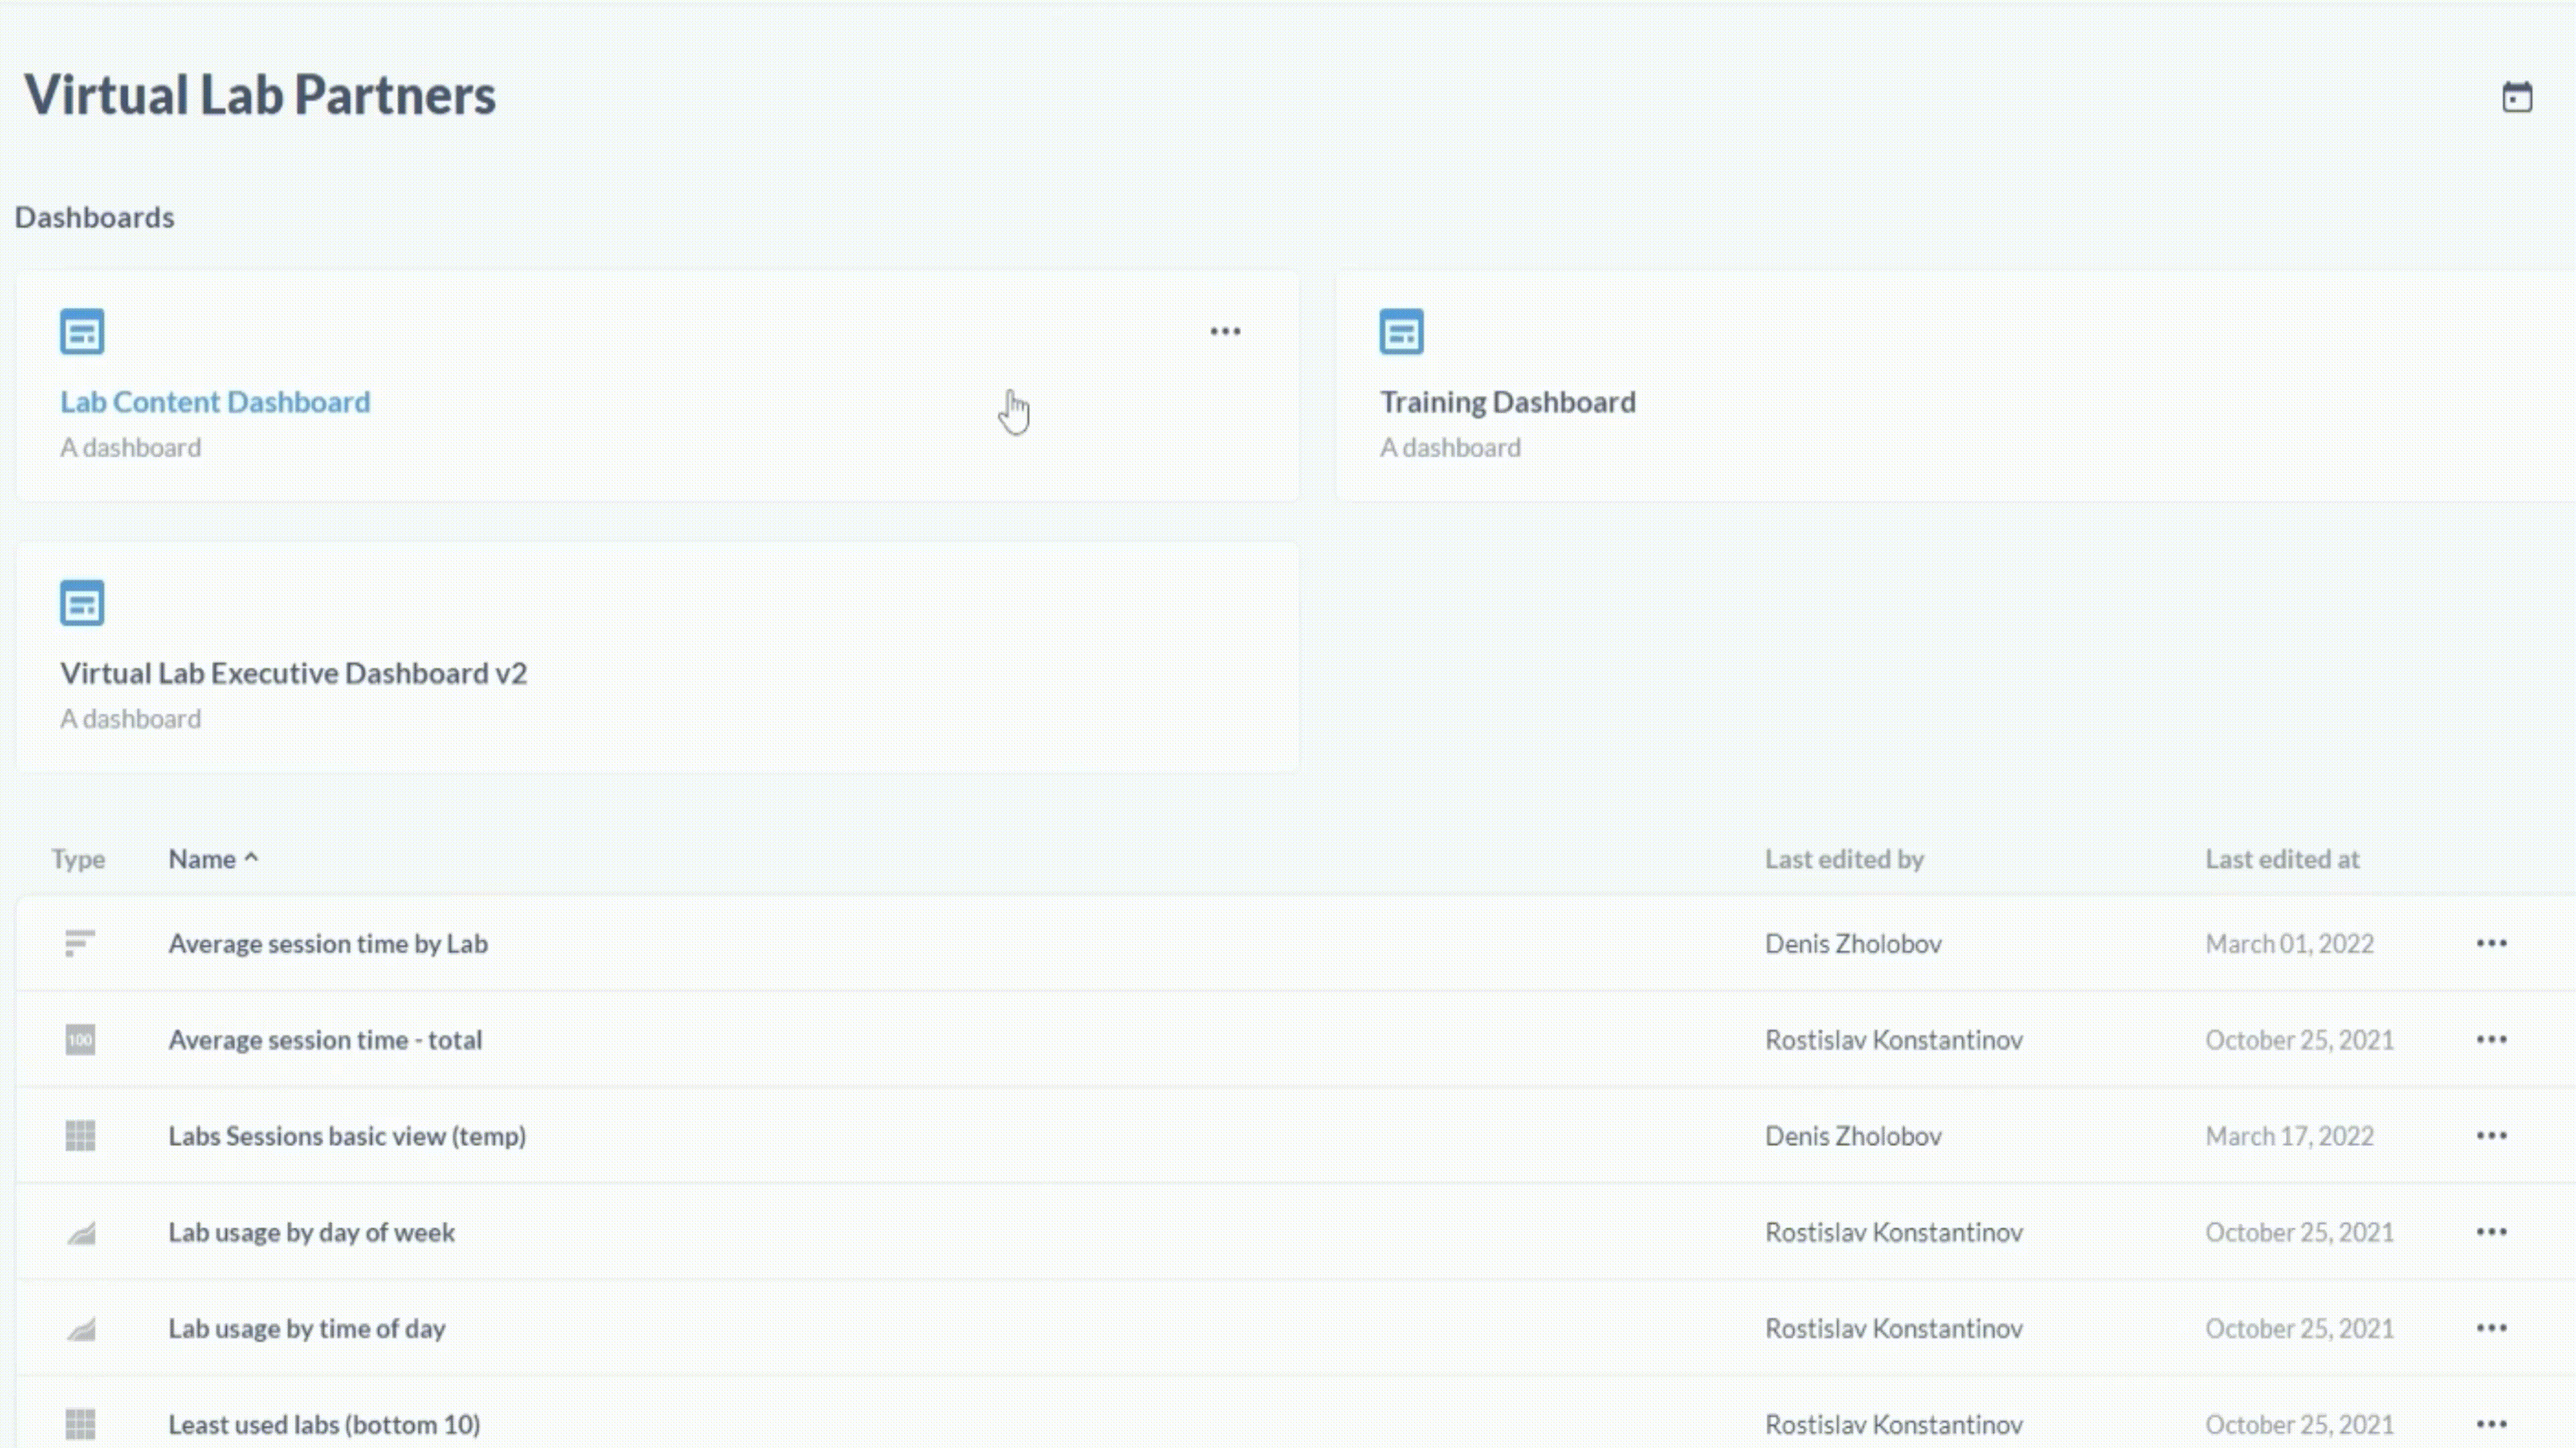Click the Lab Content Dashboard card icon
Viewport: 2576px width, 1448px height.
click(82, 331)
